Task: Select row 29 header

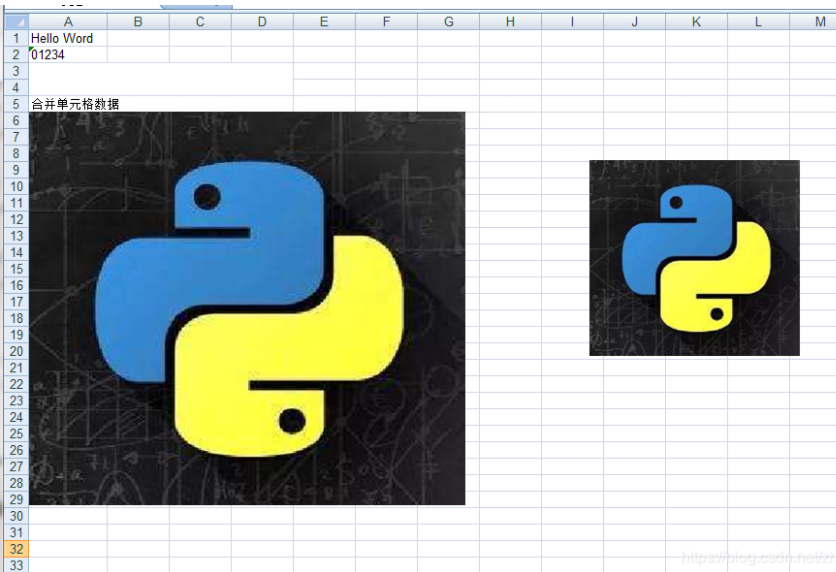Action: (17, 500)
